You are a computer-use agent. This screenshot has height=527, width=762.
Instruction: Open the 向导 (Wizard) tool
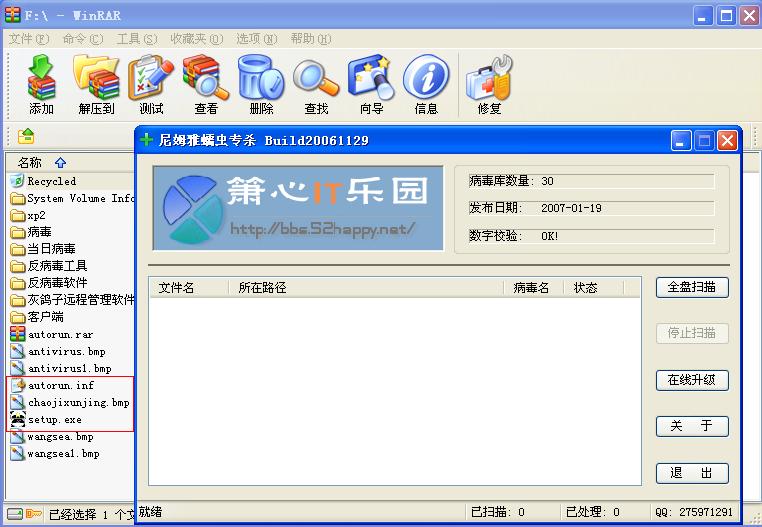tap(371, 85)
